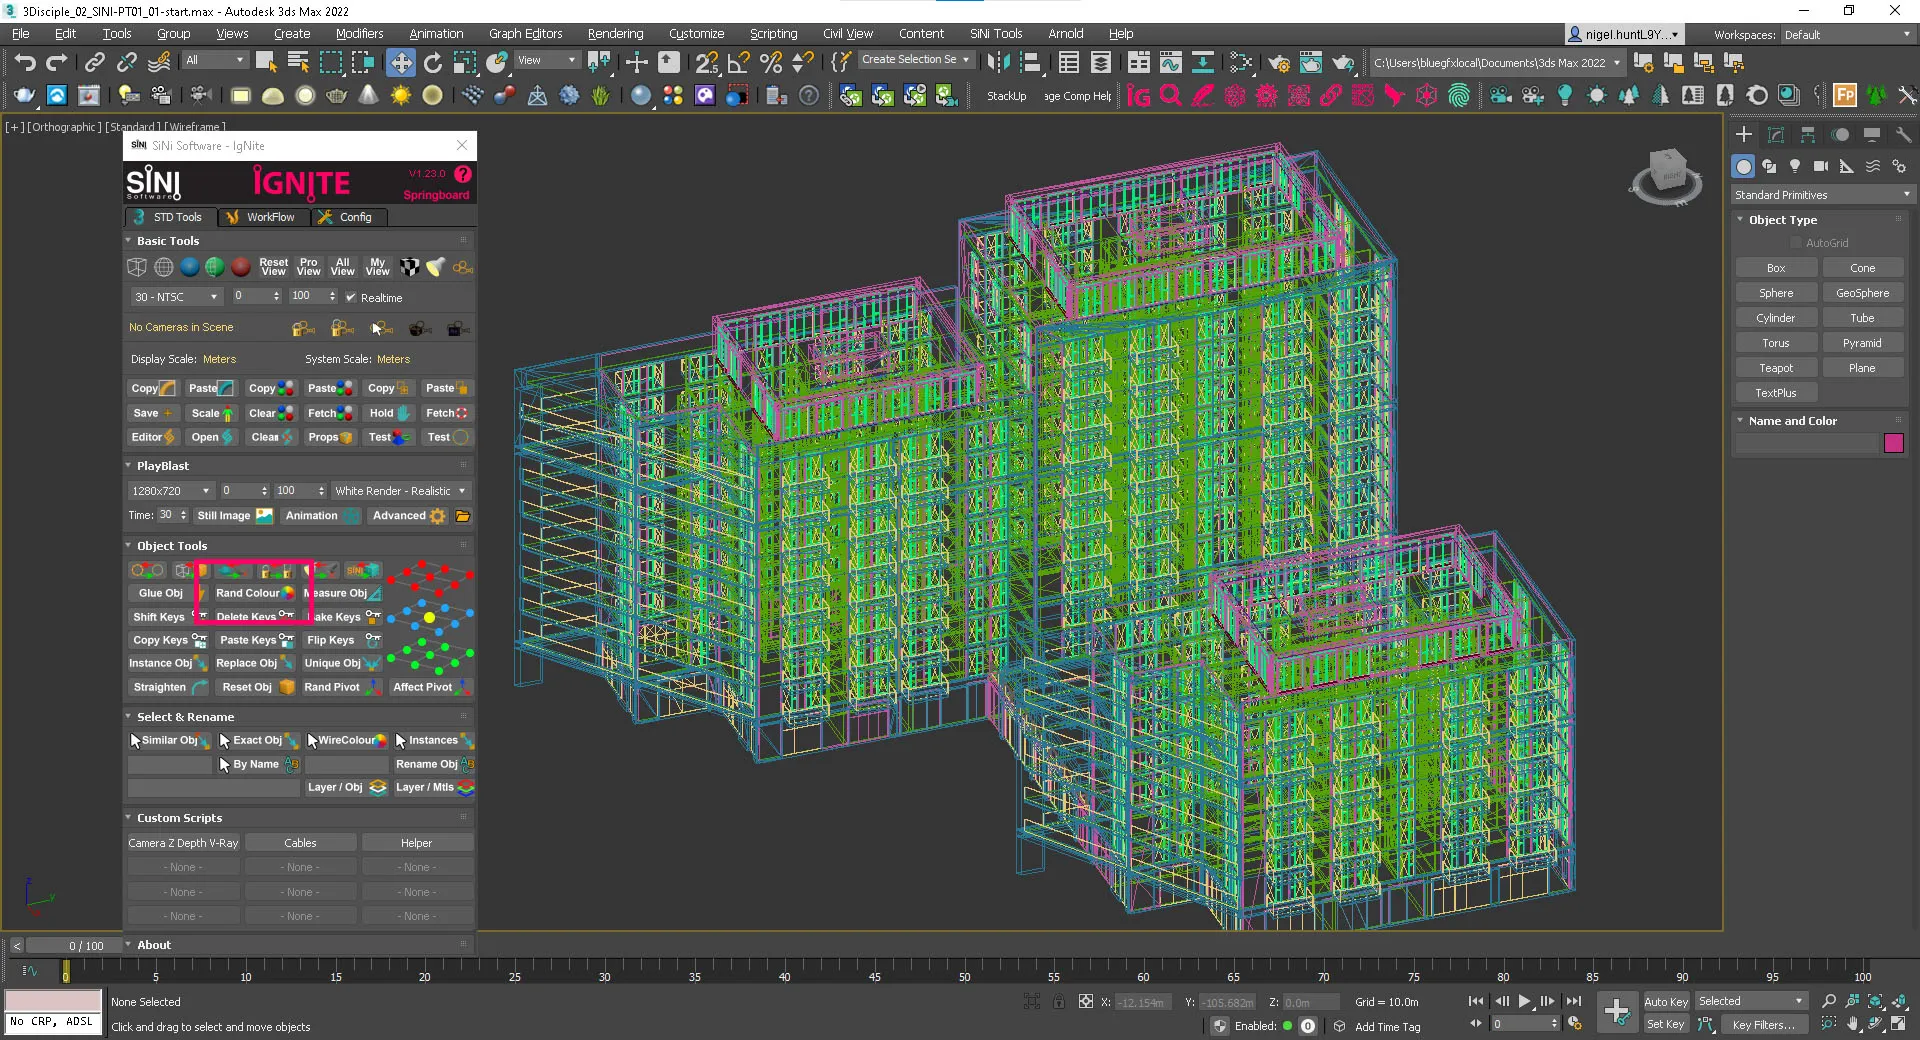The width and height of the screenshot is (1920, 1040).
Task: Open the PlayBlast output folder icon
Action: click(463, 516)
